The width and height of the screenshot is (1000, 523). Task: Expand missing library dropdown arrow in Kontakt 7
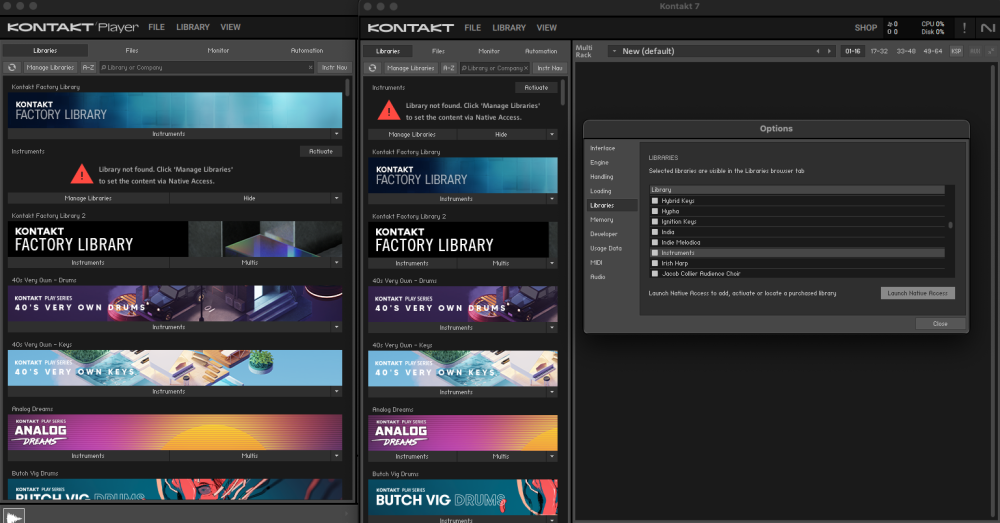tap(552, 135)
